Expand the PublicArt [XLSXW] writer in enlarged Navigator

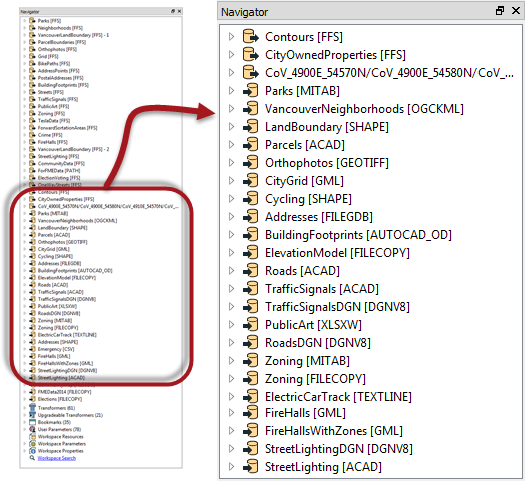(x=231, y=325)
